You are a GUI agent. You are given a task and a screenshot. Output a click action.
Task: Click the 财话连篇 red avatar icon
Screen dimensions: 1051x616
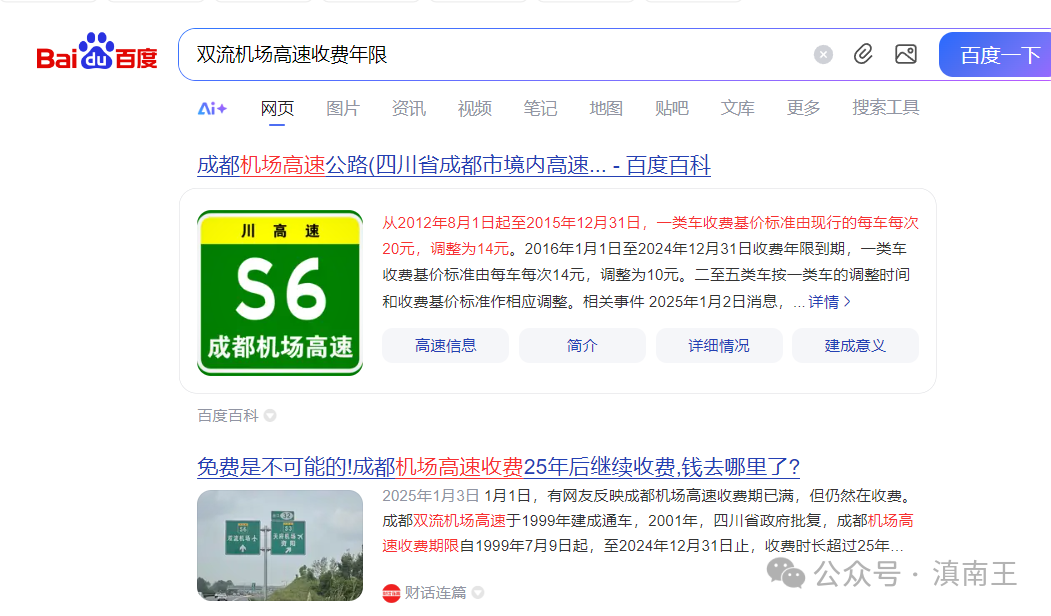pyautogui.click(x=391, y=593)
